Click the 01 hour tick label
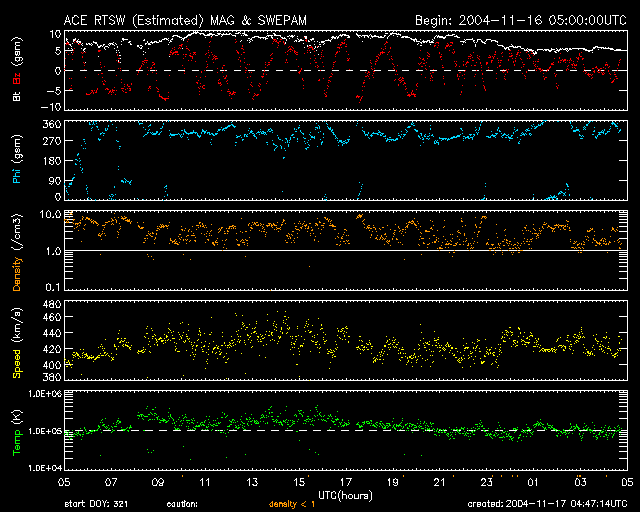 pos(532,482)
